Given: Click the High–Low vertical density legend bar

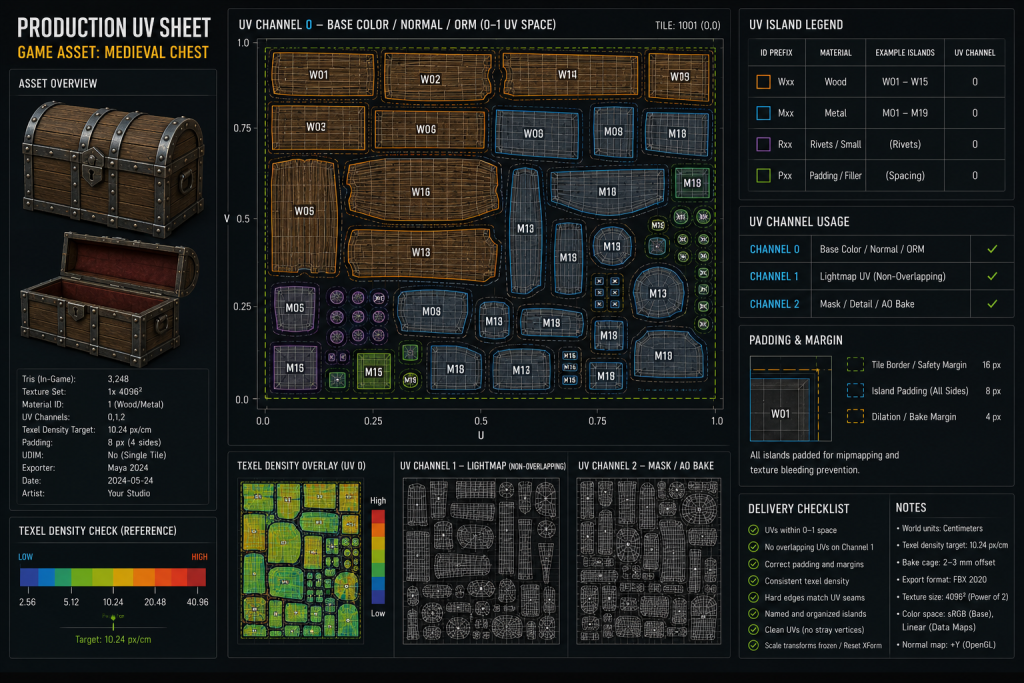Looking at the screenshot, I should pos(378,557).
